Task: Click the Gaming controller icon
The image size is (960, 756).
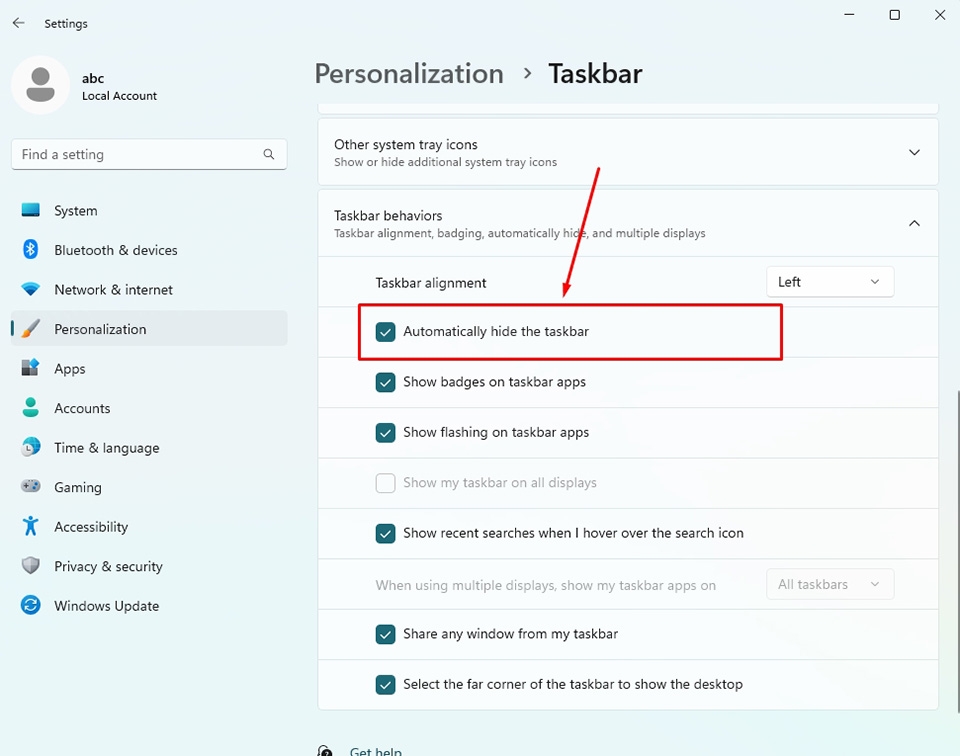Action: pyautogui.click(x=31, y=487)
